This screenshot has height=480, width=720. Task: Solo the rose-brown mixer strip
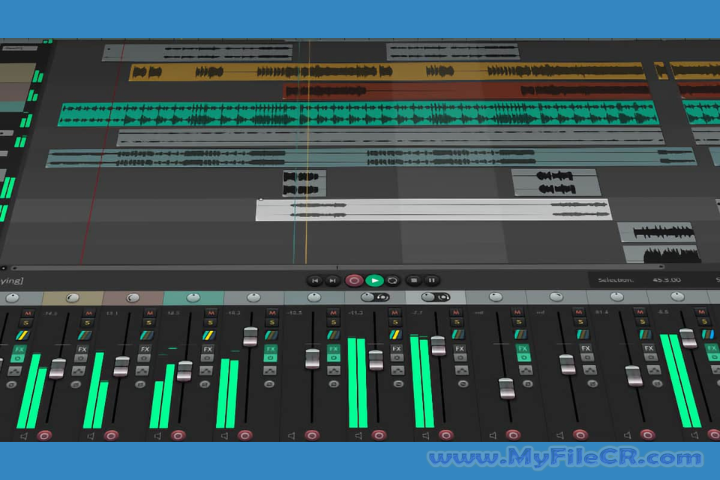tap(150, 323)
